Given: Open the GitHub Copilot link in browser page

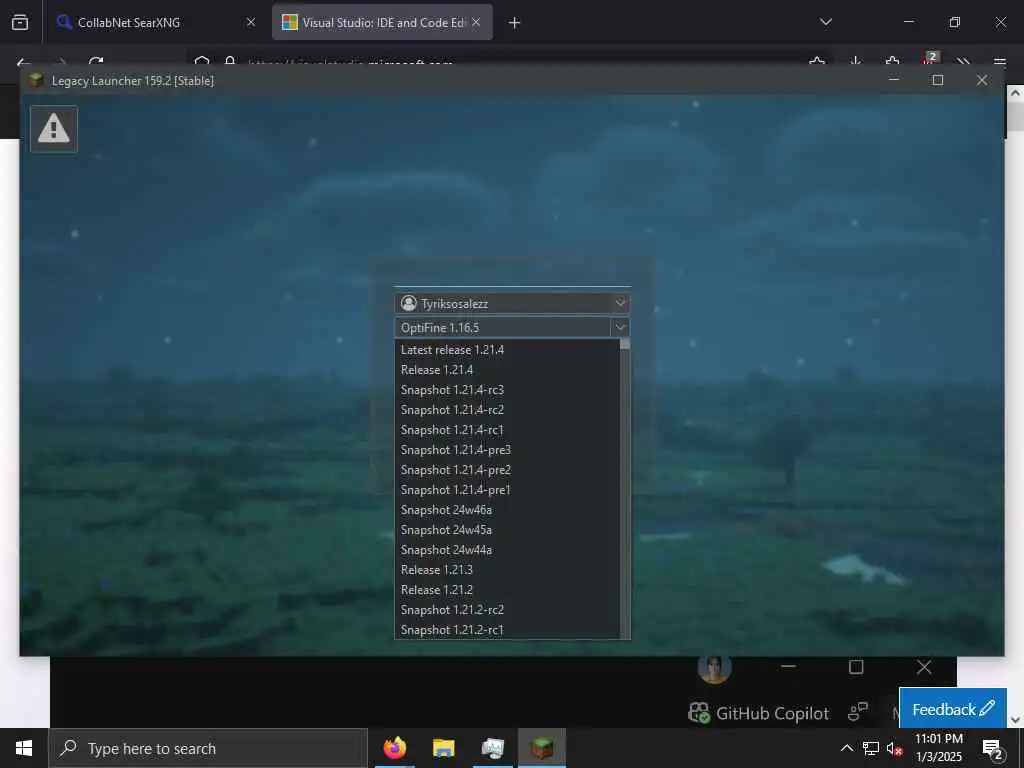Looking at the screenshot, I should coord(759,713).
